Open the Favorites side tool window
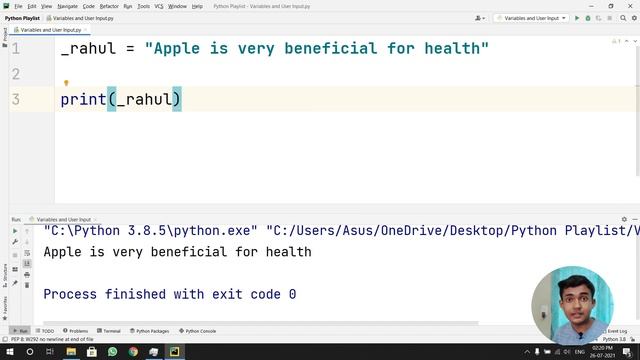Screen dimensions: 640x360 tap(4, 308)
